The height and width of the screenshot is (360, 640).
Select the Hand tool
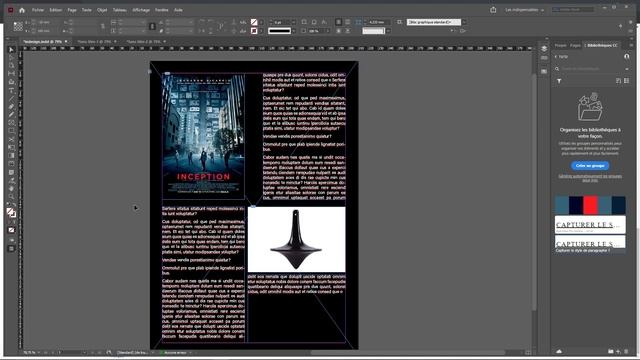pos(11,189)
